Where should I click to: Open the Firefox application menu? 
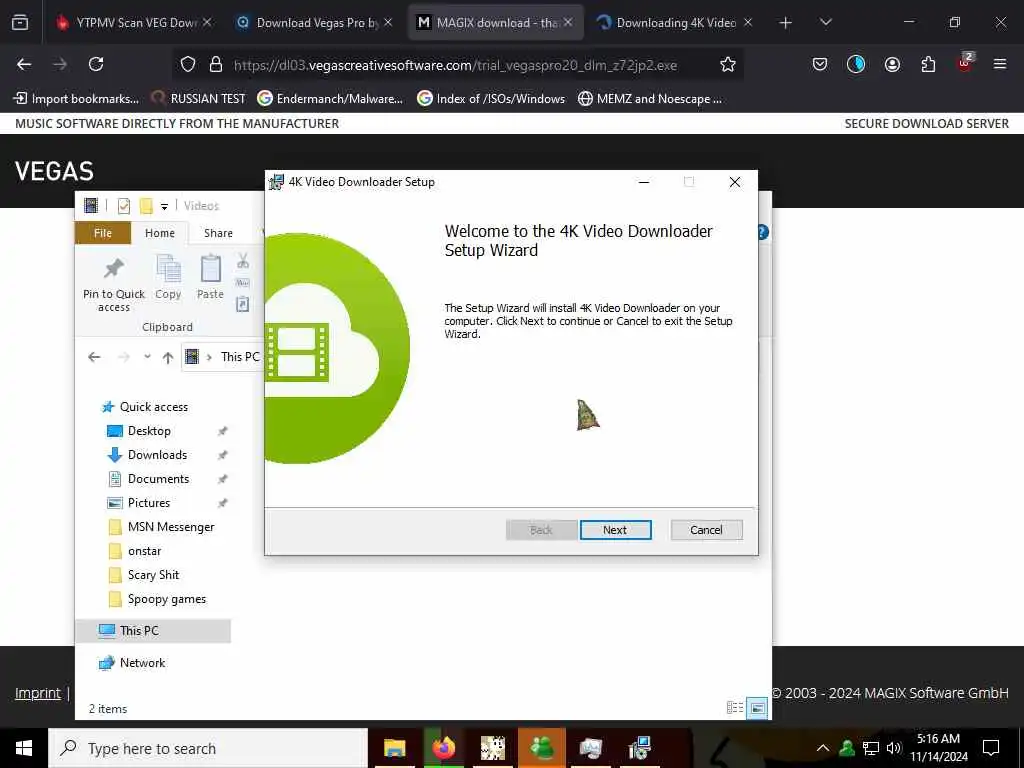(1000, 64)
